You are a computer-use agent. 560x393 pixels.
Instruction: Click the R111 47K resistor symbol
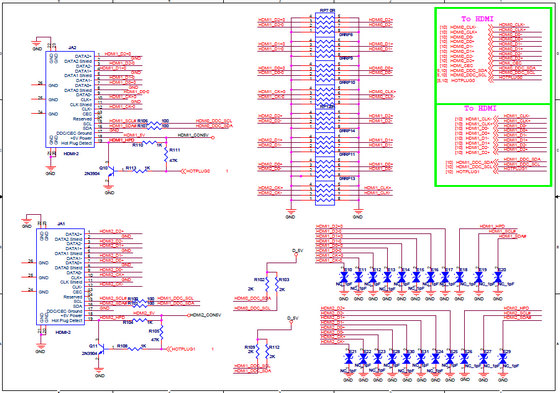pos(166,155)
